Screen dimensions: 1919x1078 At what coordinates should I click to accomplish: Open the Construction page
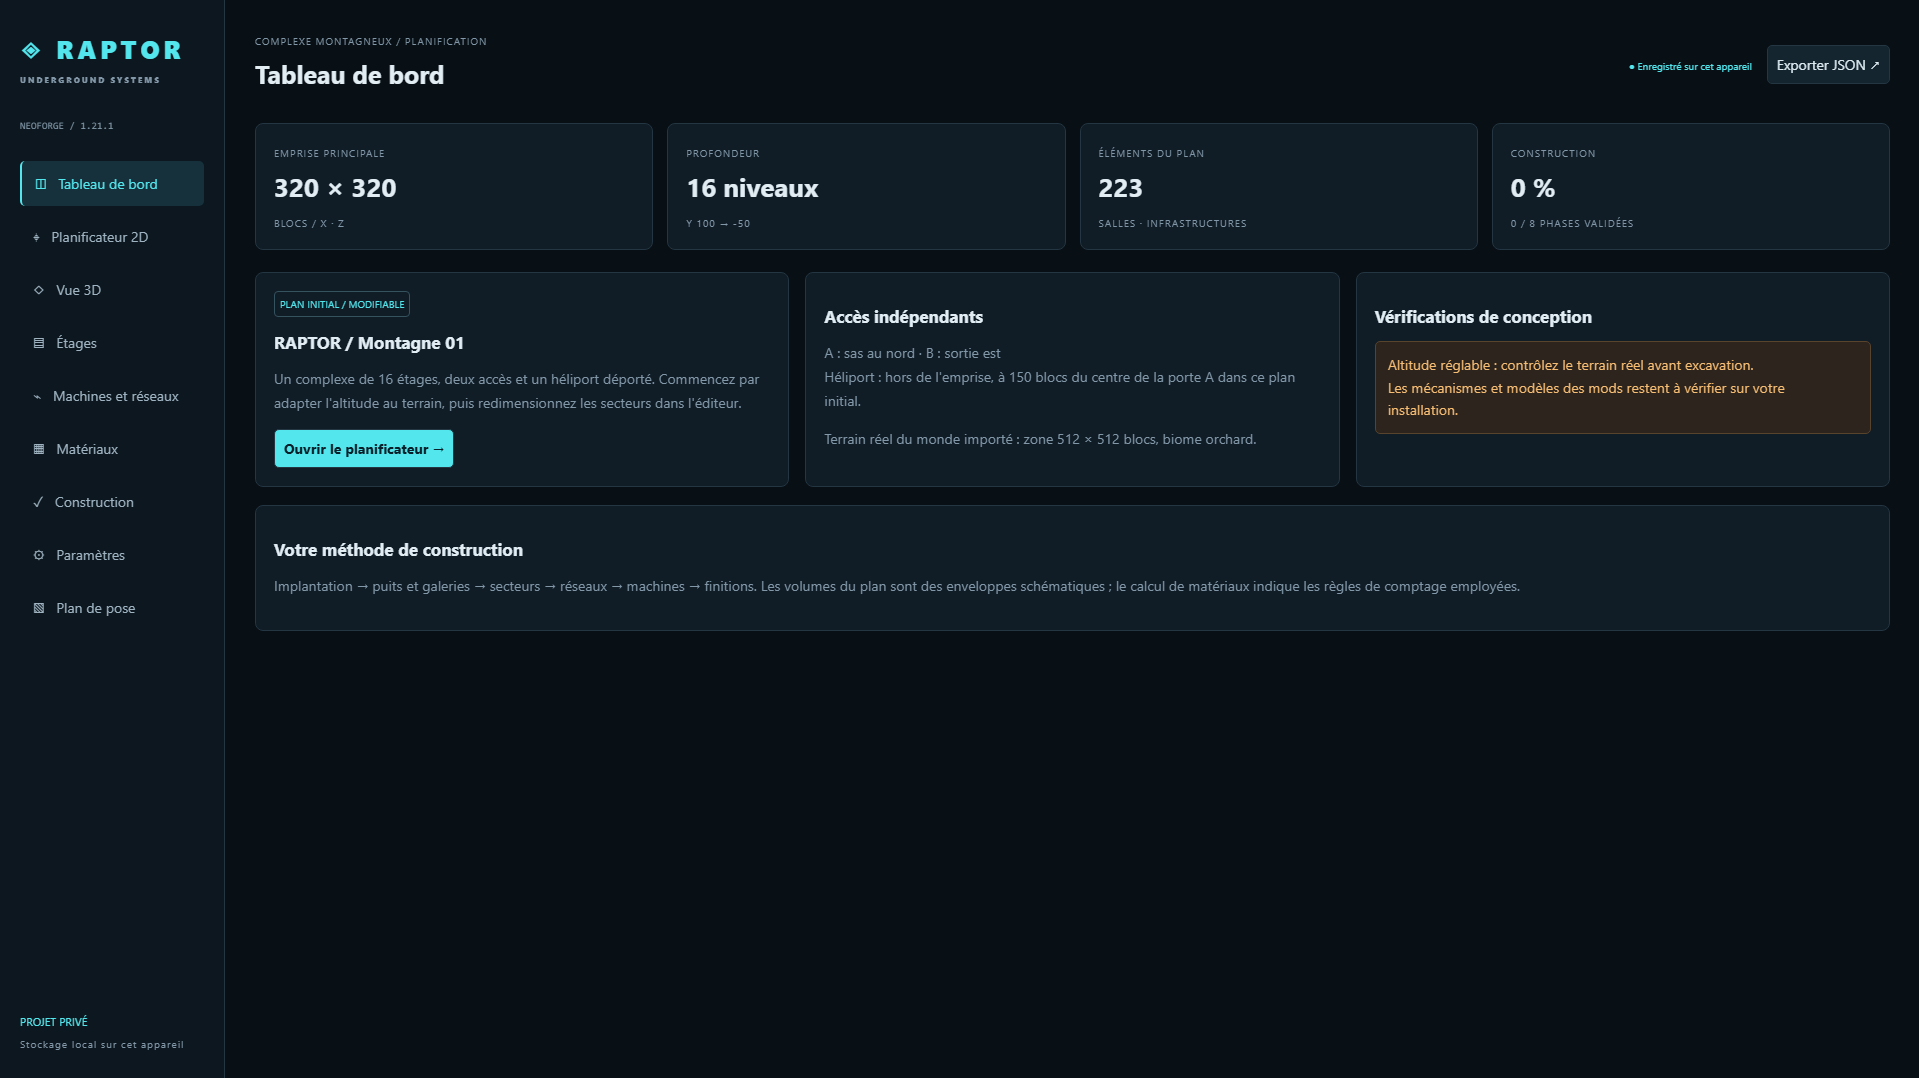tap(112, 502)
